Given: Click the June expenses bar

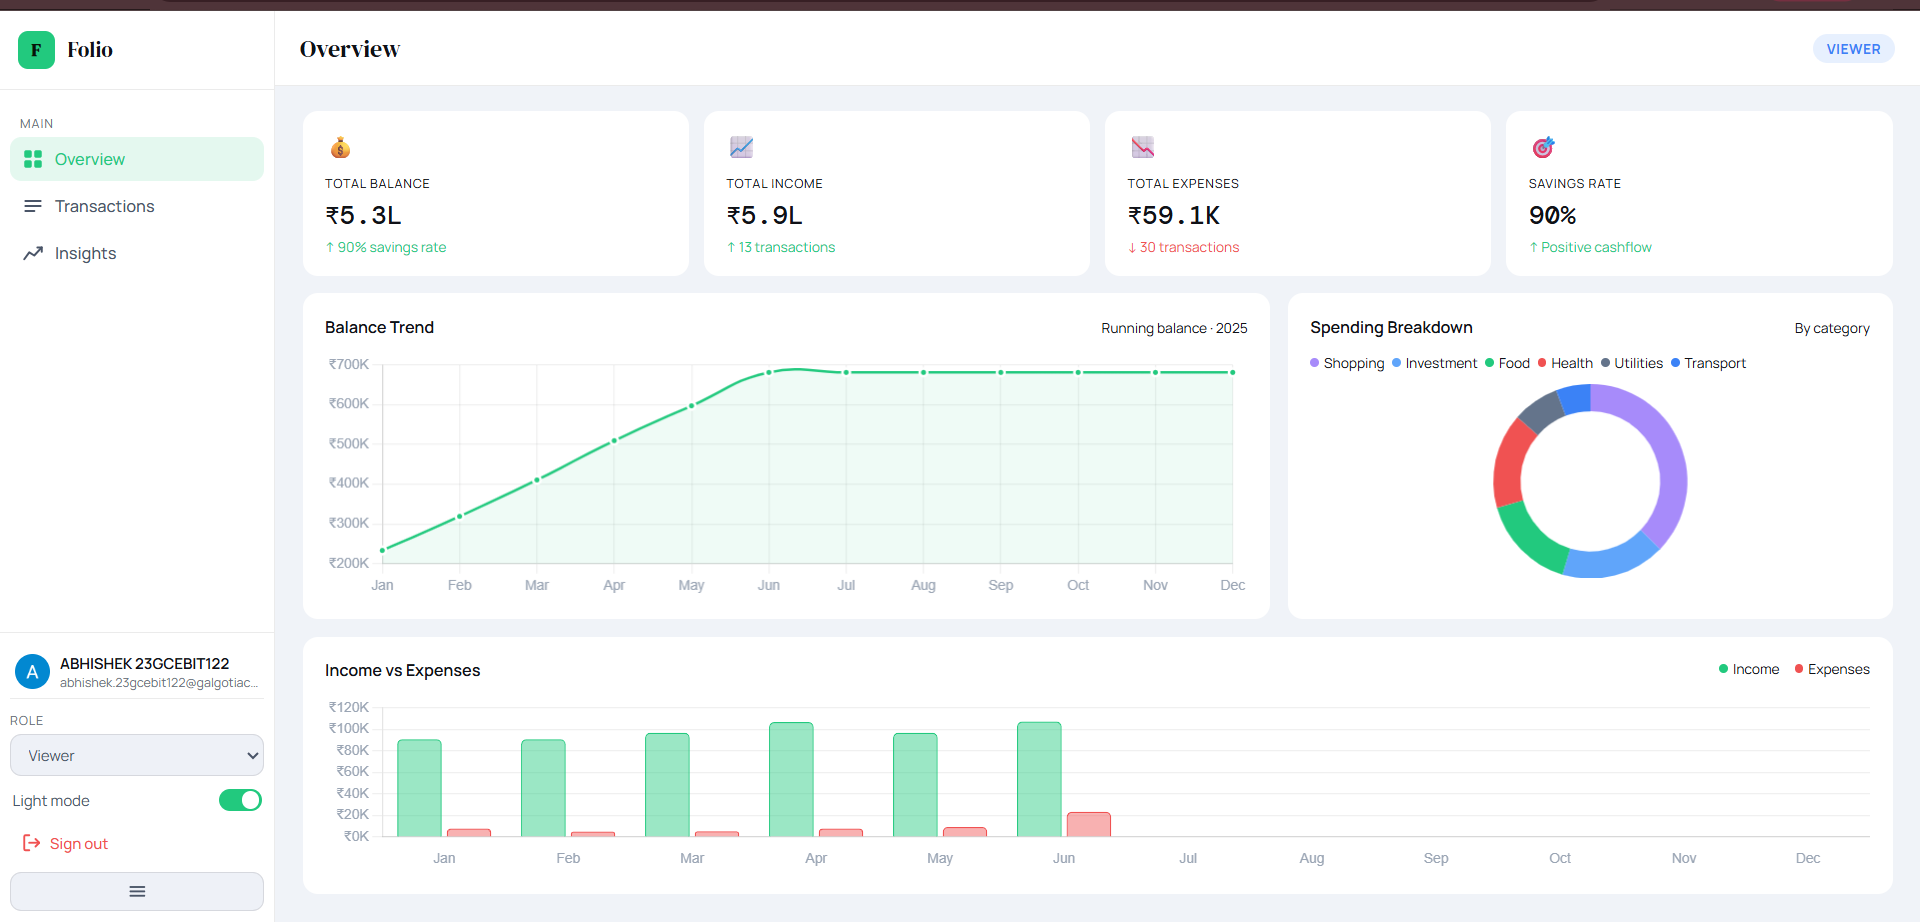Looking at the screenshot, I should tap(1089, 824).
